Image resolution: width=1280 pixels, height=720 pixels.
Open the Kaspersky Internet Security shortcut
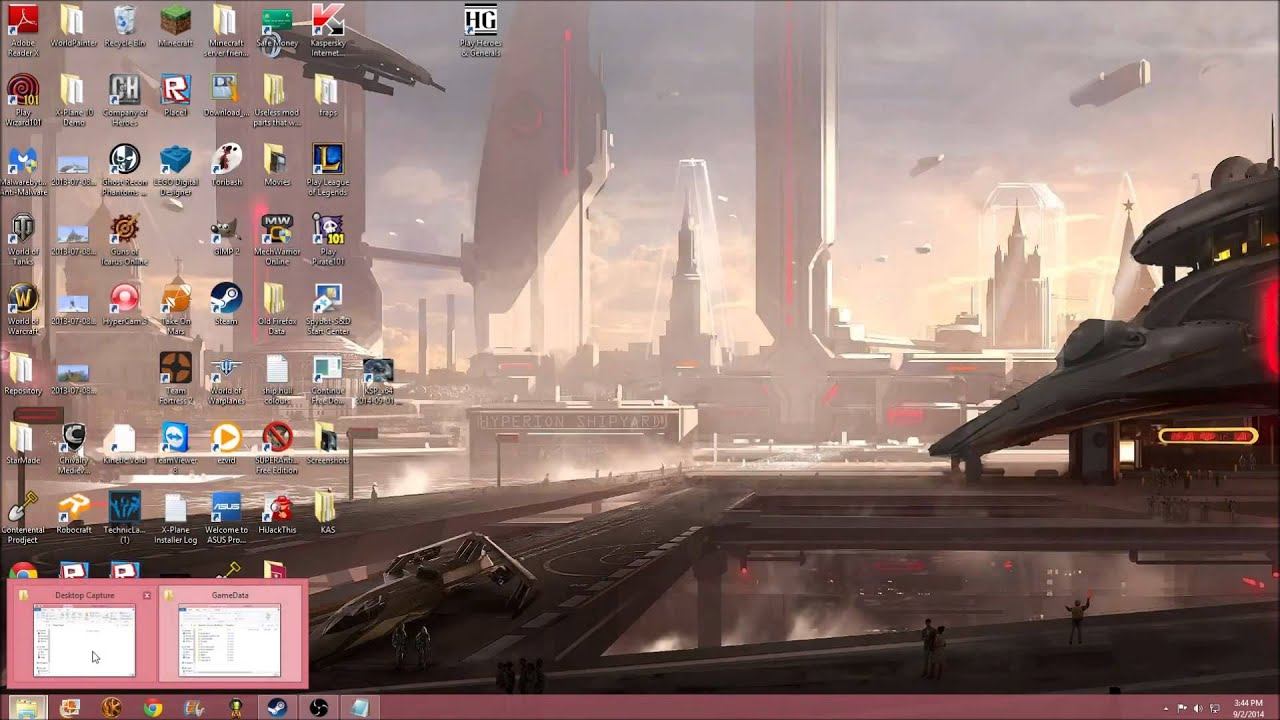click(327, 30)
